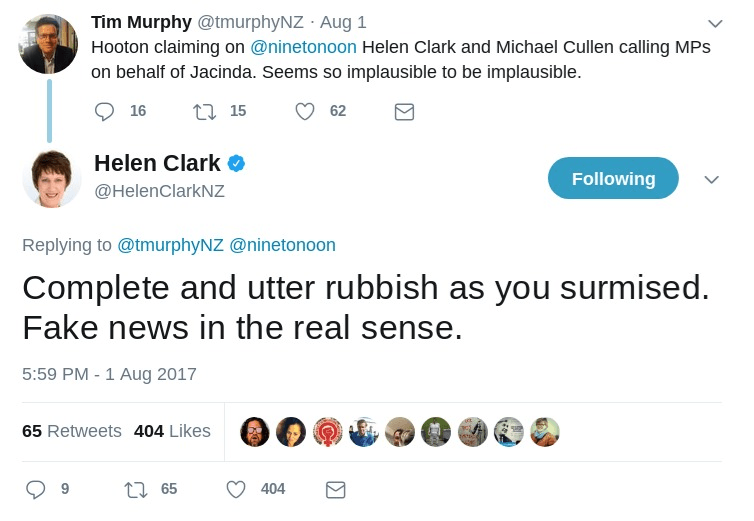Screen dimensions: 754x521
Task: Click Helen Clark's blue verified badge
Action: pos(237,163)
